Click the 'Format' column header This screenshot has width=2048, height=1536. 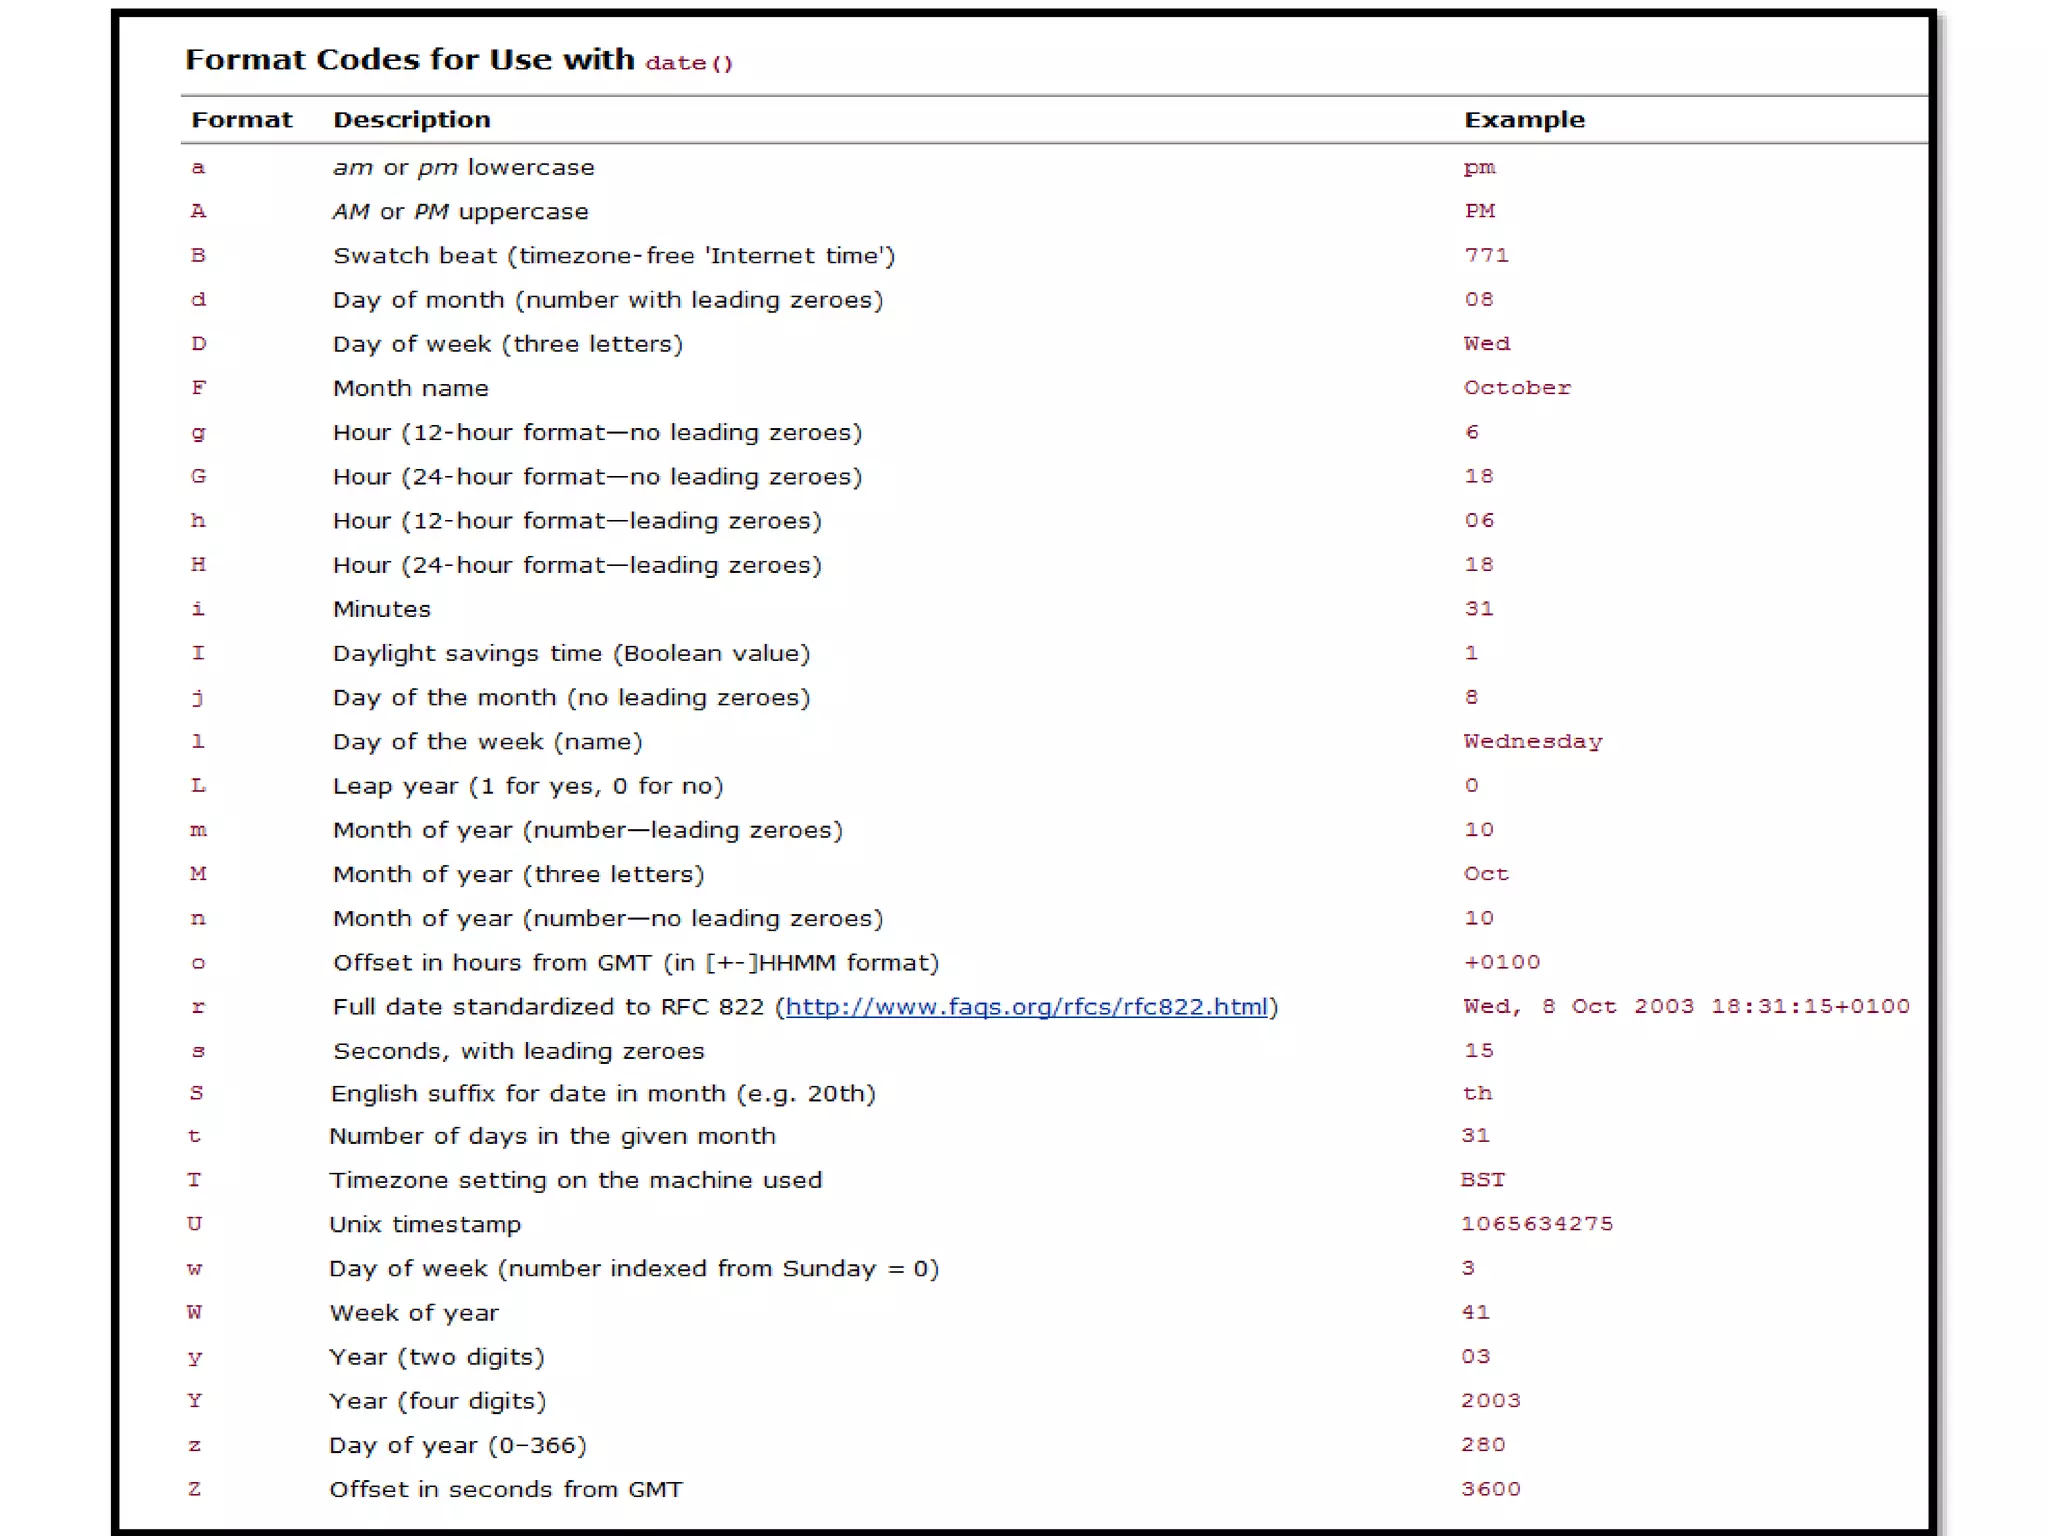click(242, 120)
